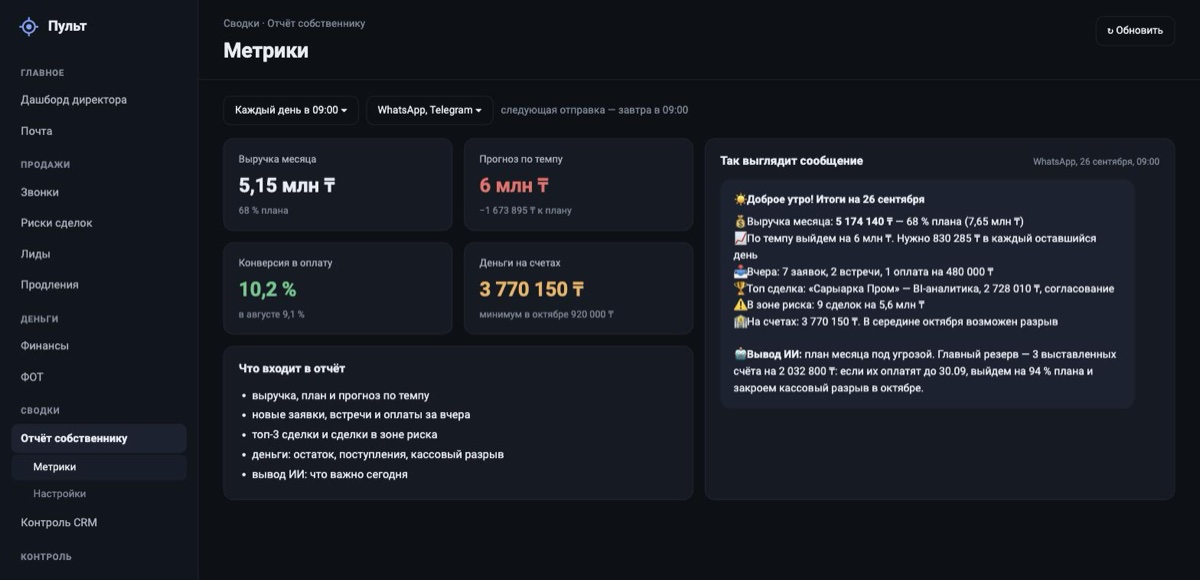
Task: Click the Доброе утро! Итоги на 26 сентября line
Action: click(x=829, y=199)
